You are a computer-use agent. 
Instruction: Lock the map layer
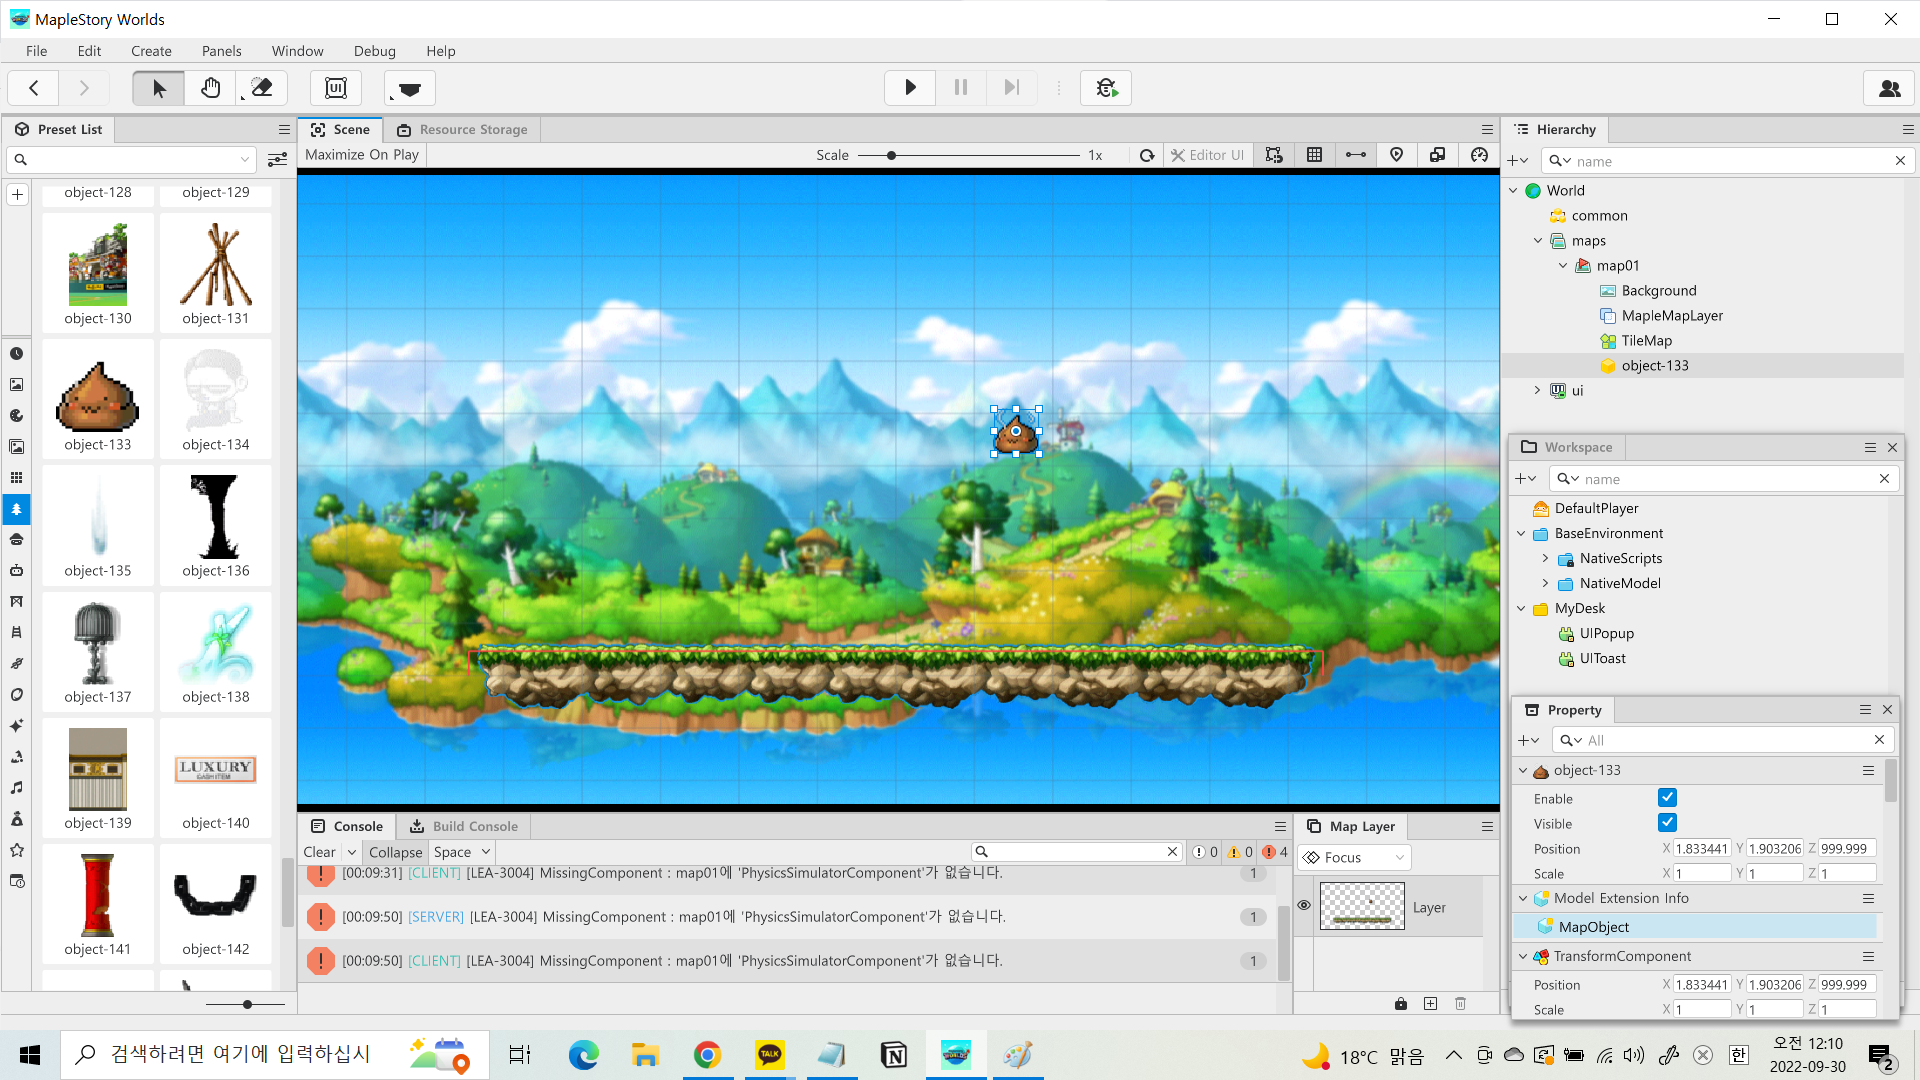pos(1401,1003)
